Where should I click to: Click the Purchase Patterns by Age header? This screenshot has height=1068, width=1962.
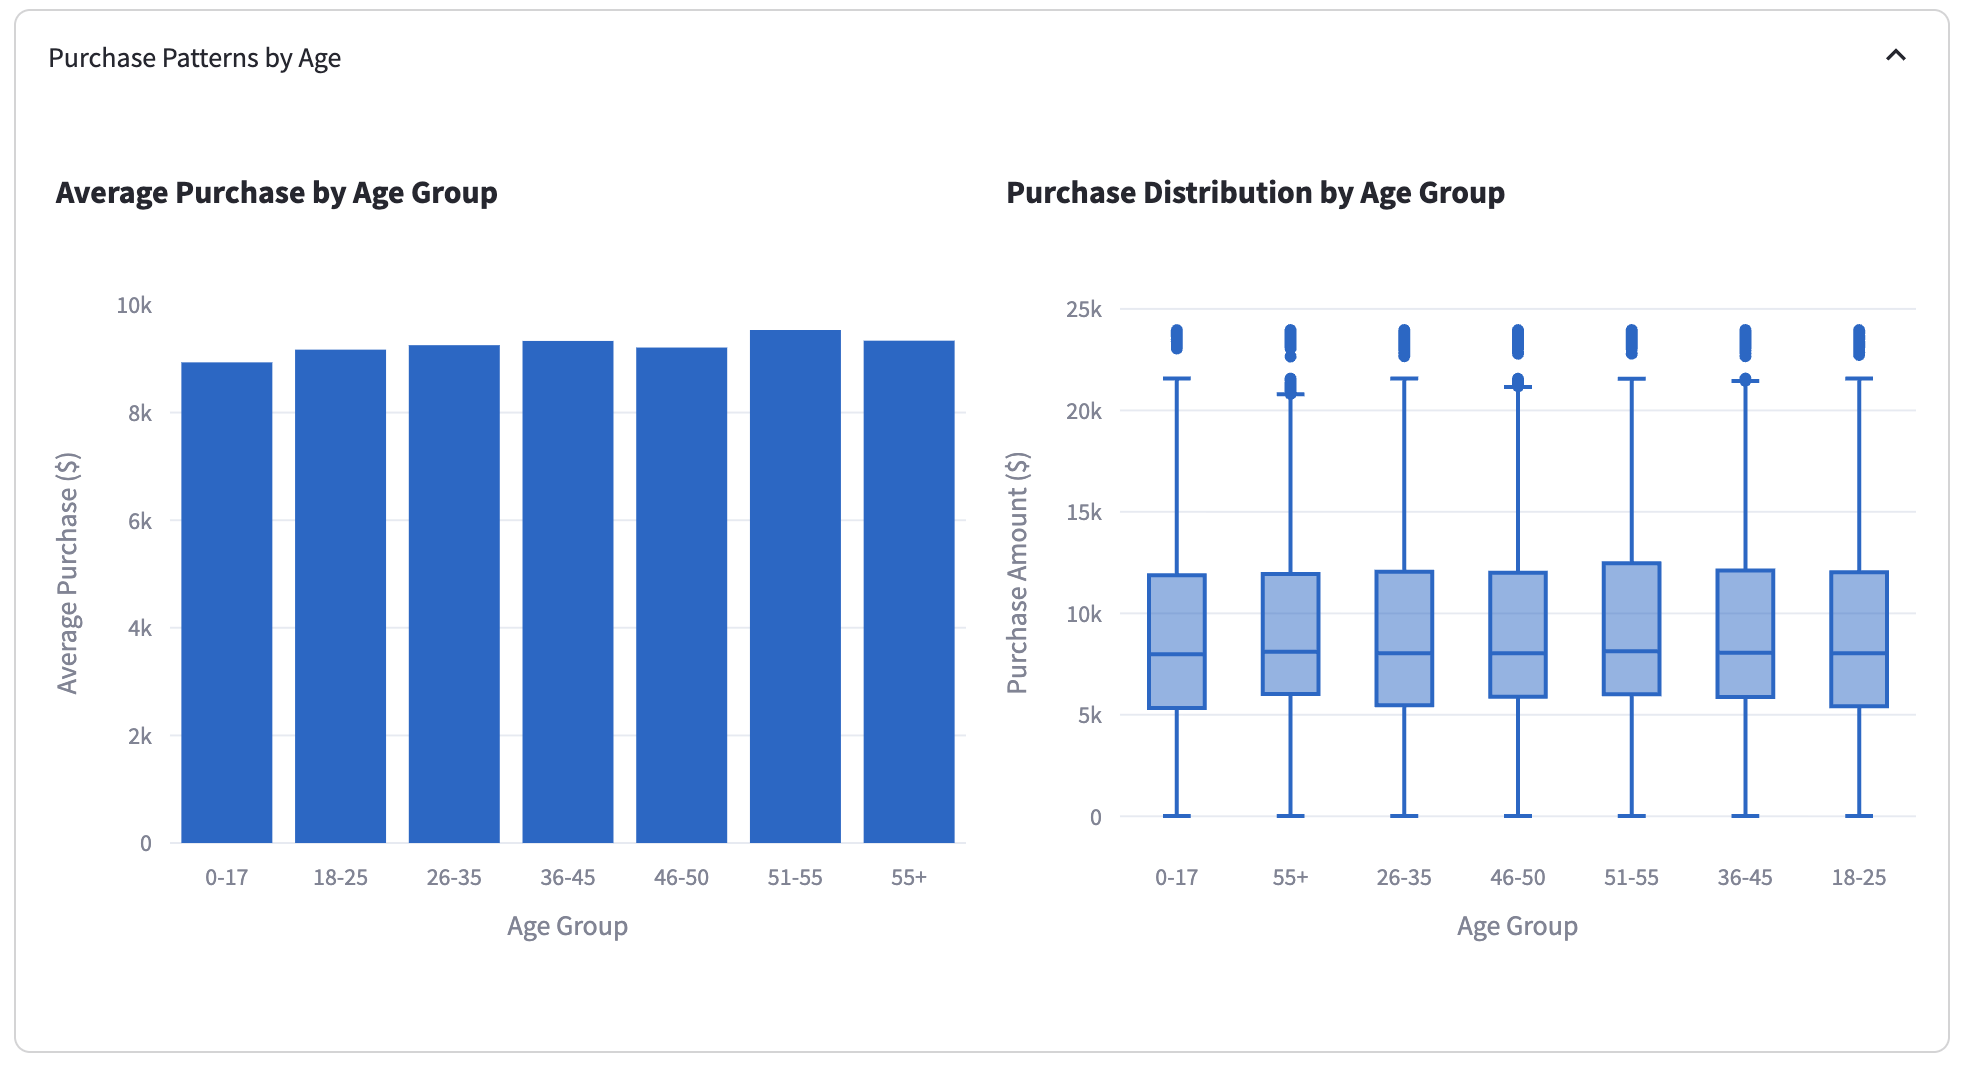pyautogui.click(x=195, y=58)
